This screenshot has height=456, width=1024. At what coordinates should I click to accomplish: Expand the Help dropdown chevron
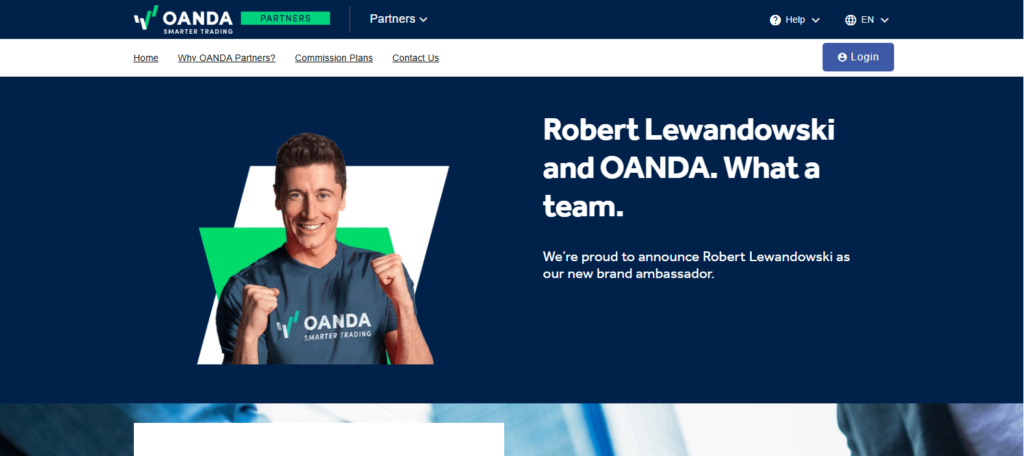point(815,20)
